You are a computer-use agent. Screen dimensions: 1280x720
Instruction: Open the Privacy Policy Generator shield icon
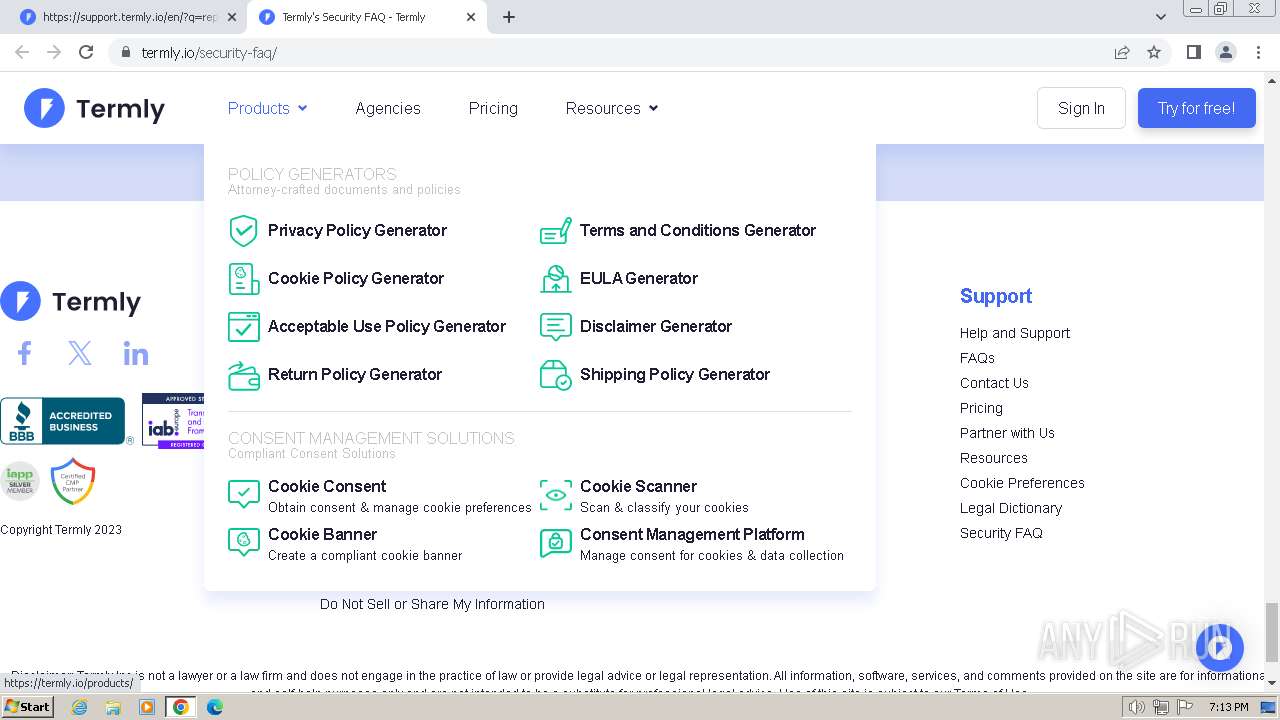coord(243,231)
